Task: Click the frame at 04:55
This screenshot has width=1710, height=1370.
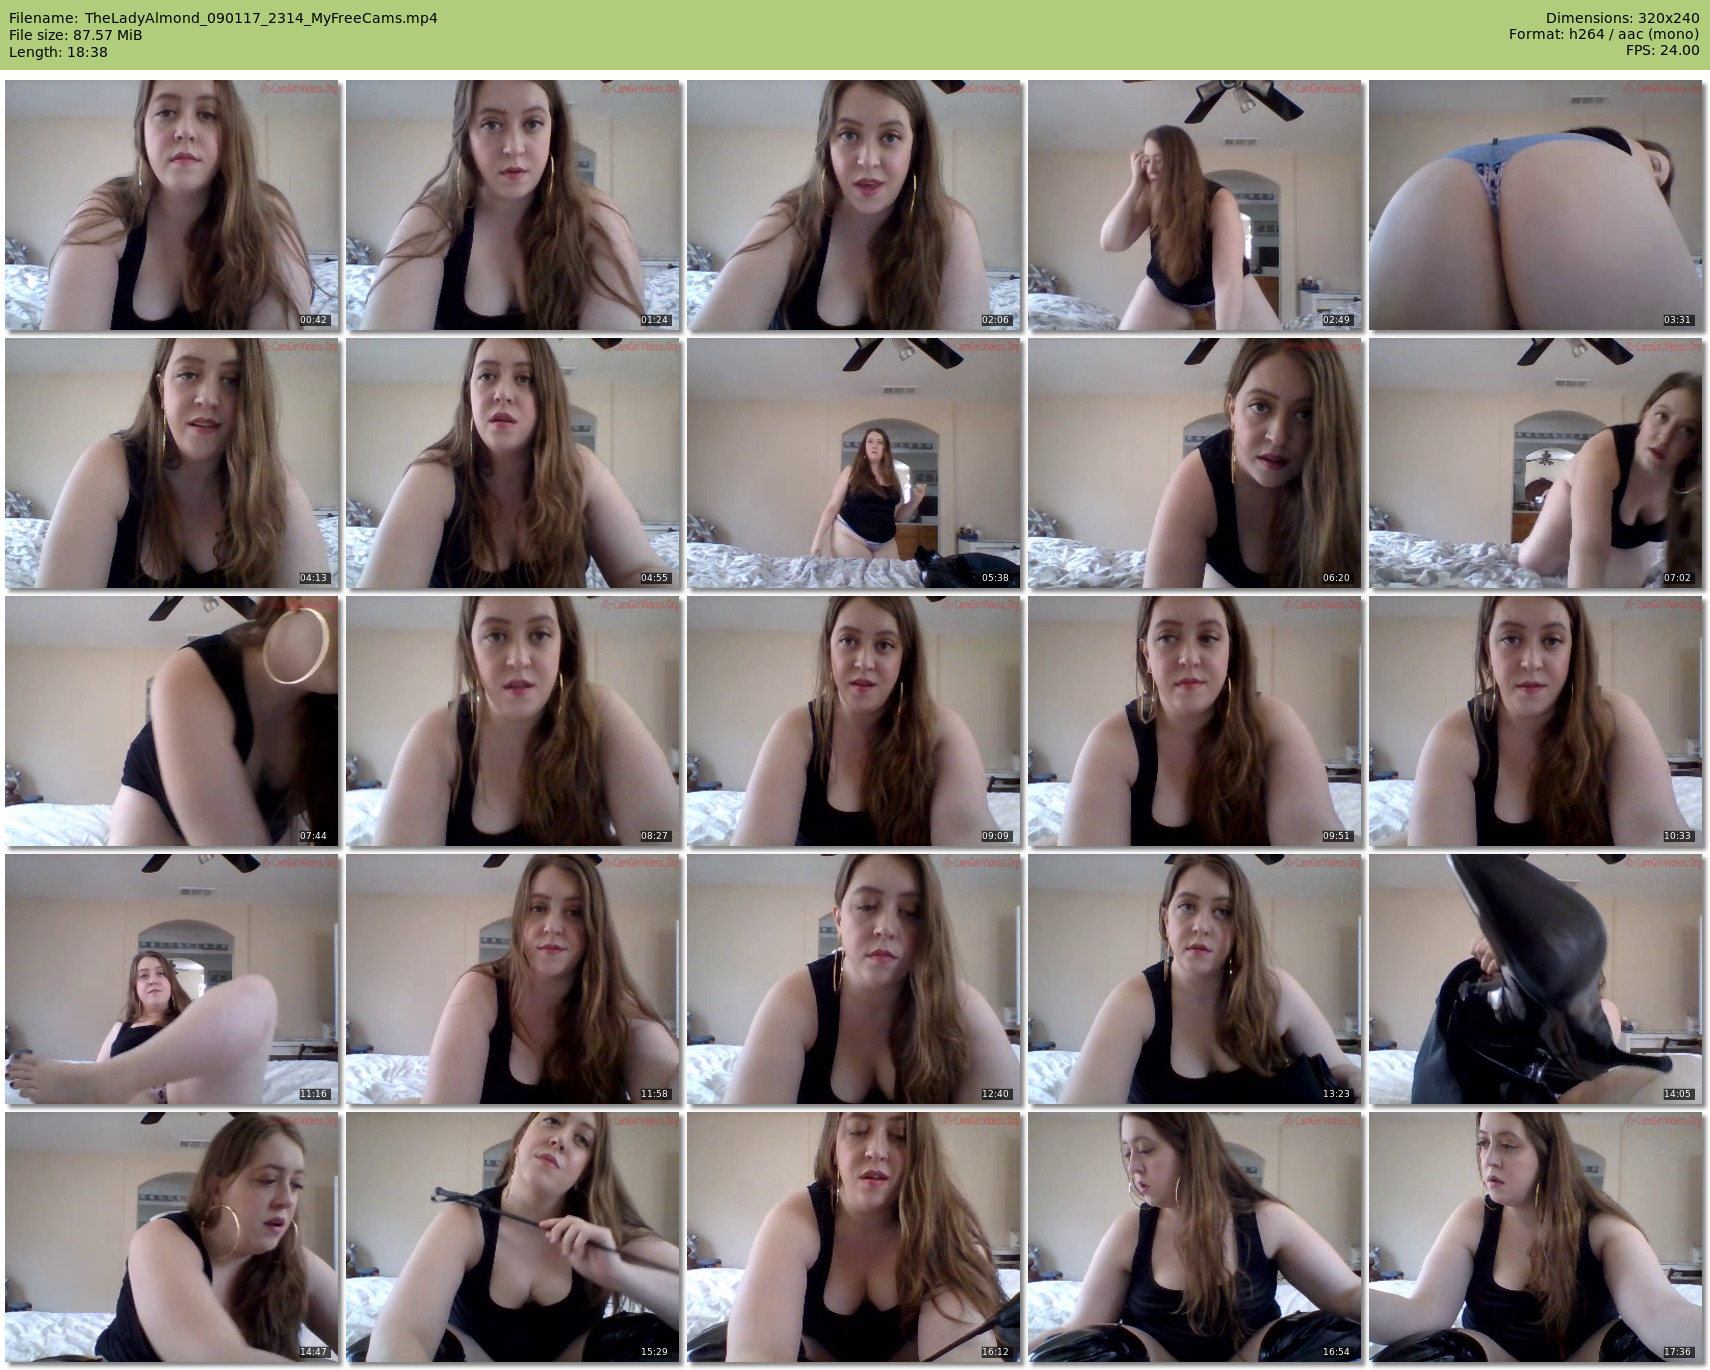Action: tap(513, 463)
